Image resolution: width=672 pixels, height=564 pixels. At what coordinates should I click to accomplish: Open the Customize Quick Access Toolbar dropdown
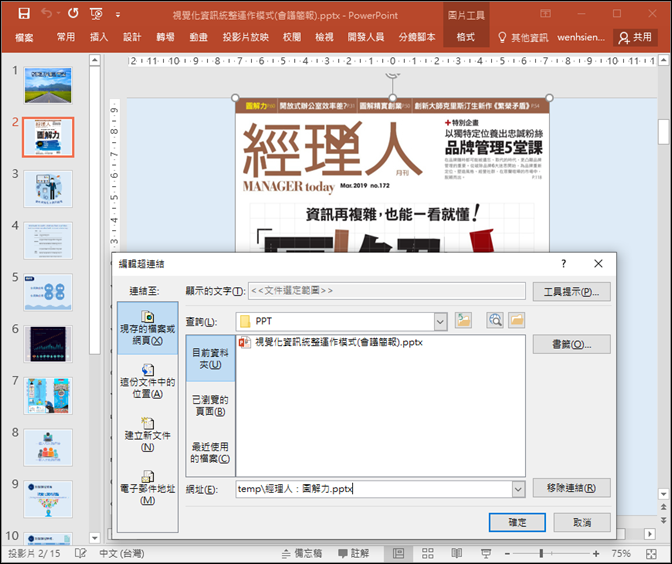point(118,15)
